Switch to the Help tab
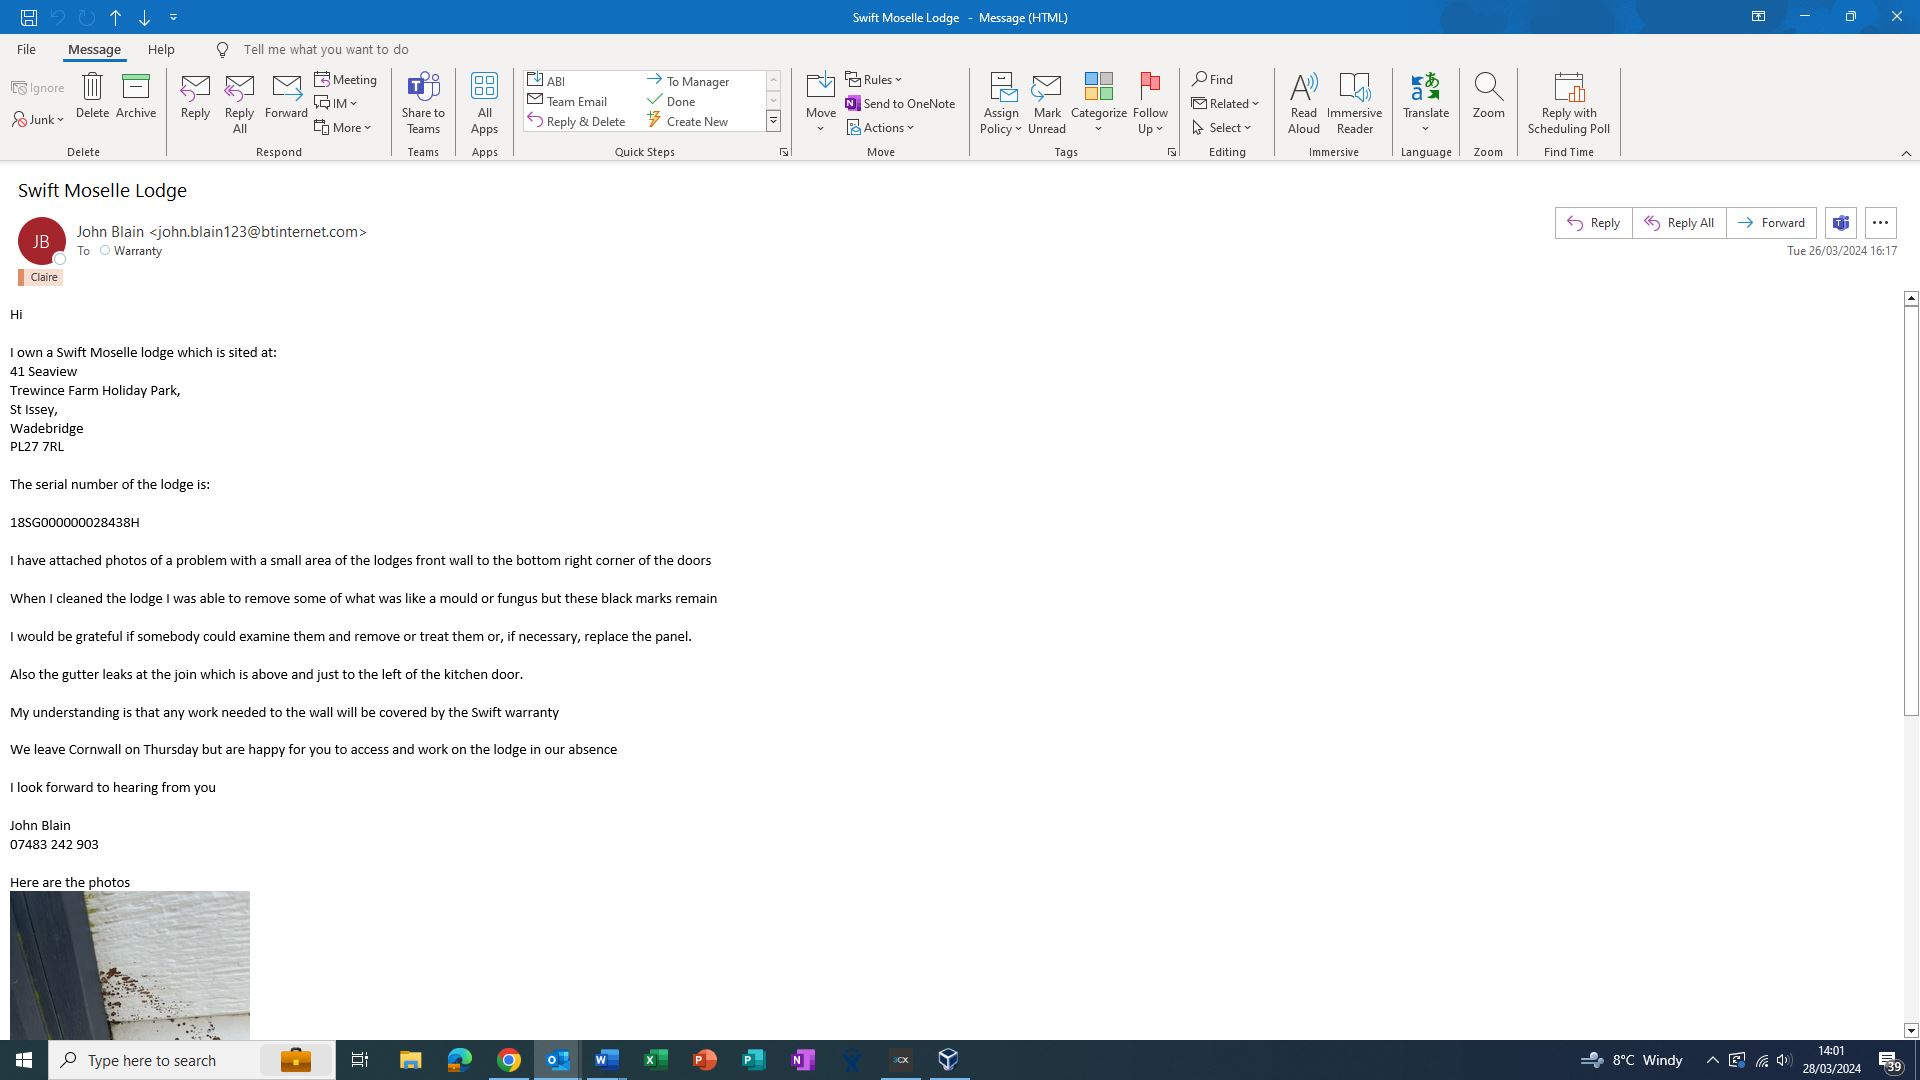This screenshot has height=1080, width=1920. [x=161, y=49]
